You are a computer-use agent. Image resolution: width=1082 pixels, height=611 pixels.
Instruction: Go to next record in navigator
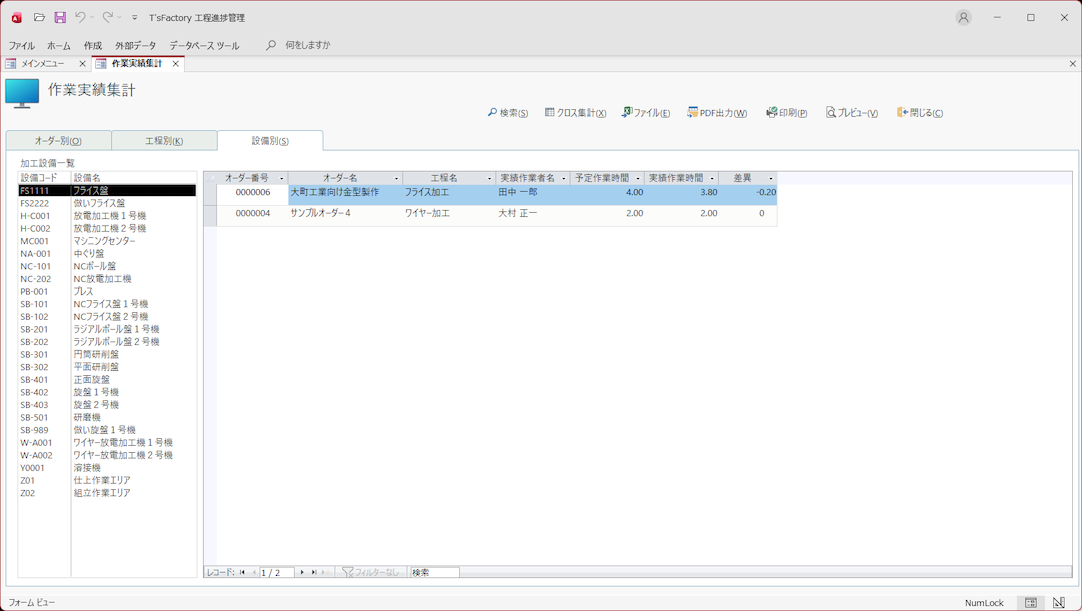click(302, 573)
